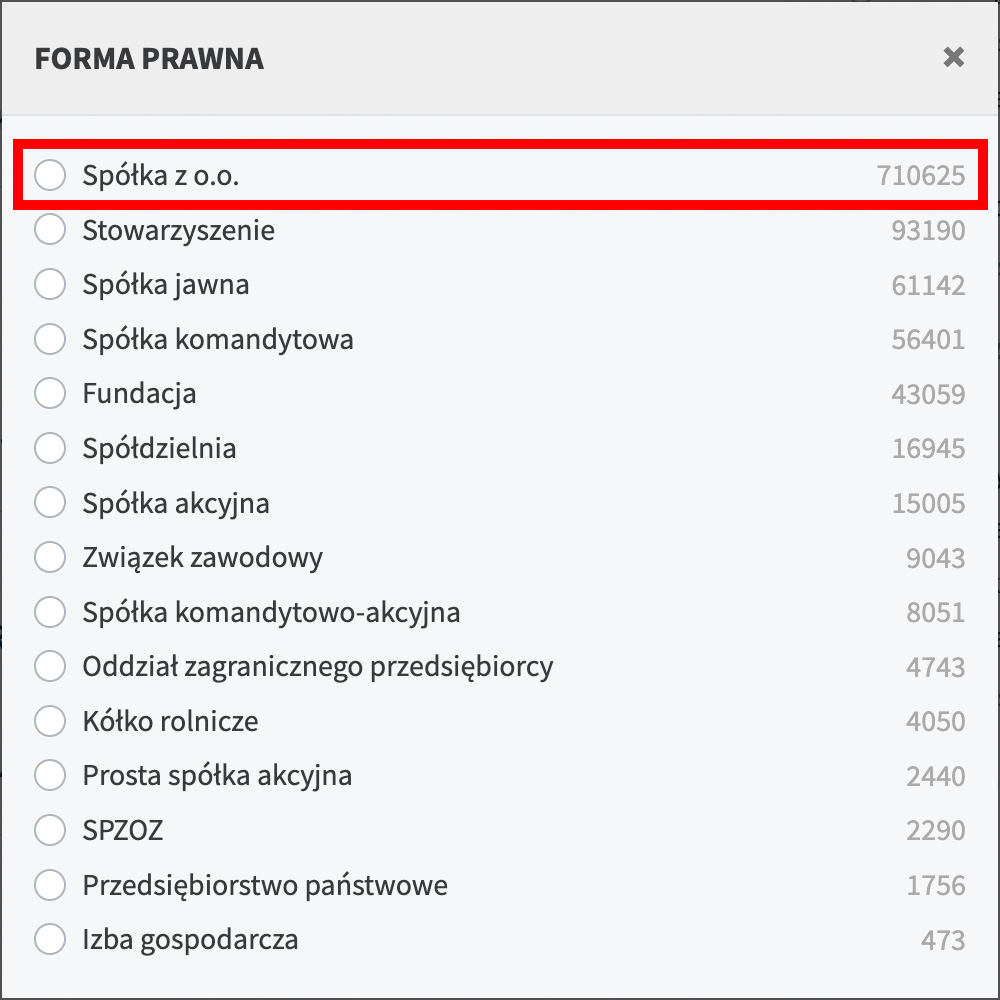The image size is (1000, 1000).
Task: Select the Izba gospodarcza radio button
Action: 50,938
